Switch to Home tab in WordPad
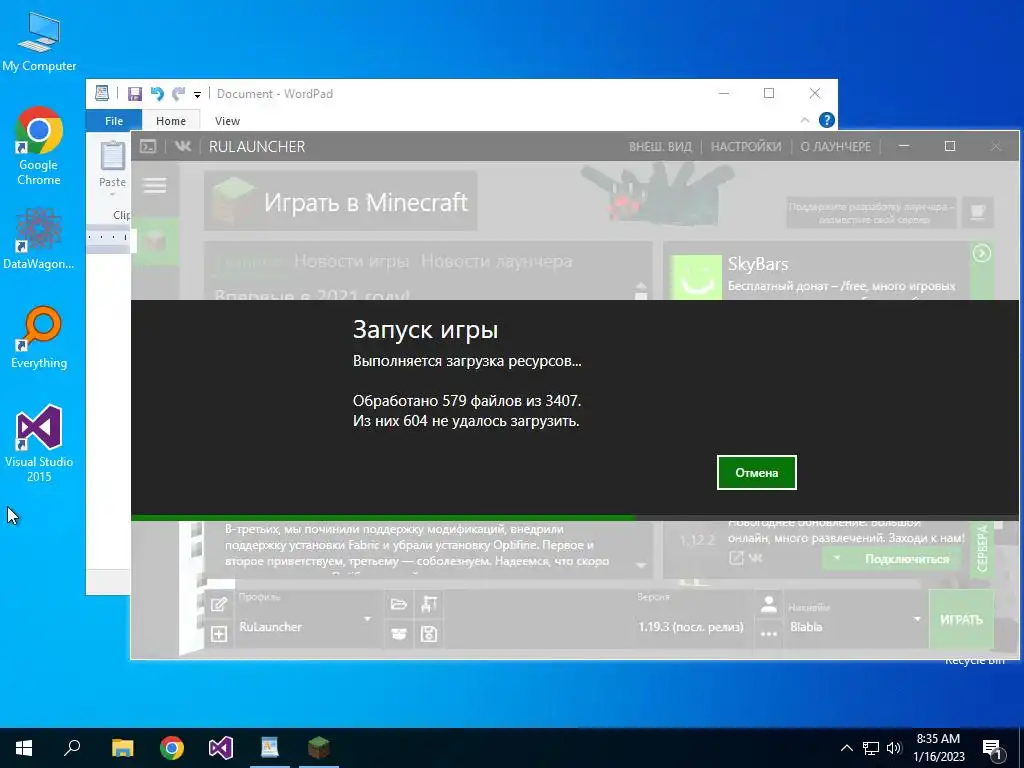The image size is (1024, 768). 170,121
